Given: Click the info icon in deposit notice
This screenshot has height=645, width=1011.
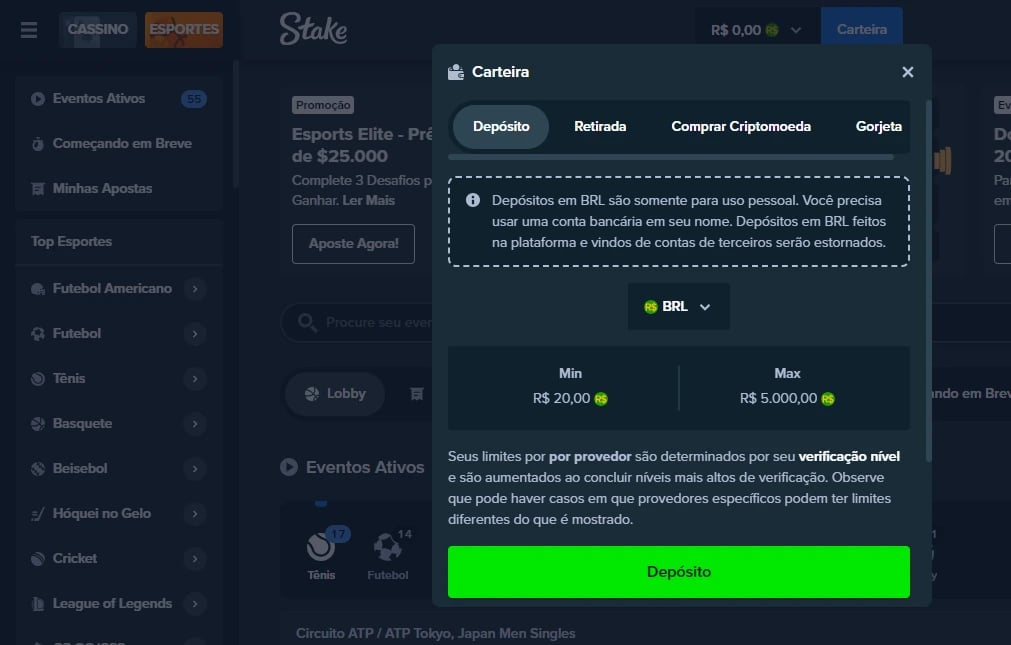Looking at the screenshot, I should tap(473, 200).
